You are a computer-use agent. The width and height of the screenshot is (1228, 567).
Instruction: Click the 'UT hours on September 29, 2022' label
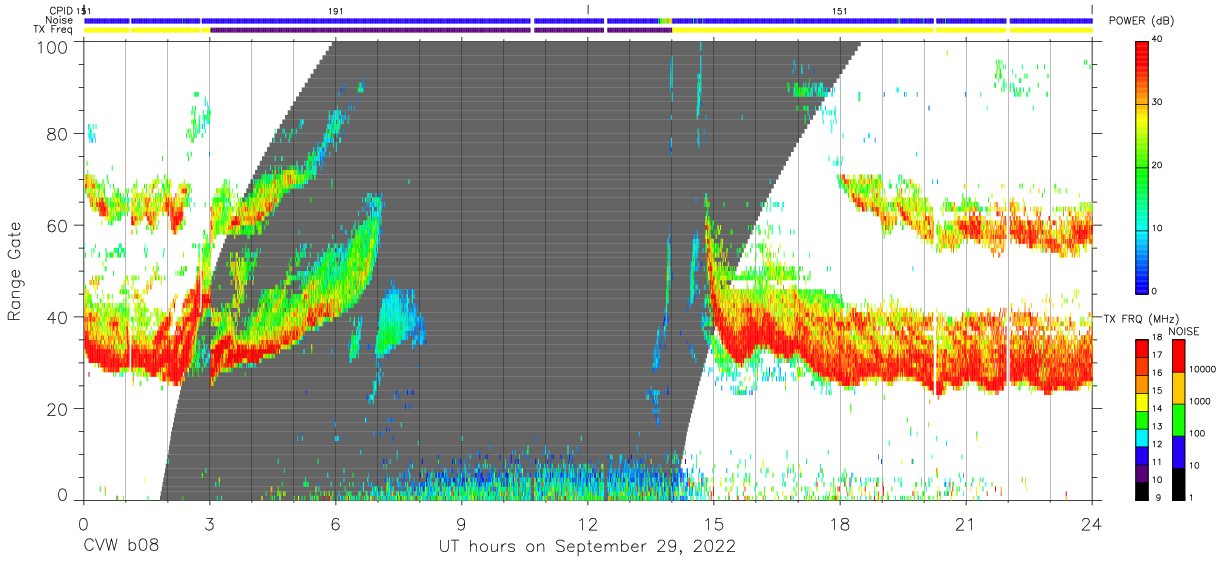pos(587,547)
